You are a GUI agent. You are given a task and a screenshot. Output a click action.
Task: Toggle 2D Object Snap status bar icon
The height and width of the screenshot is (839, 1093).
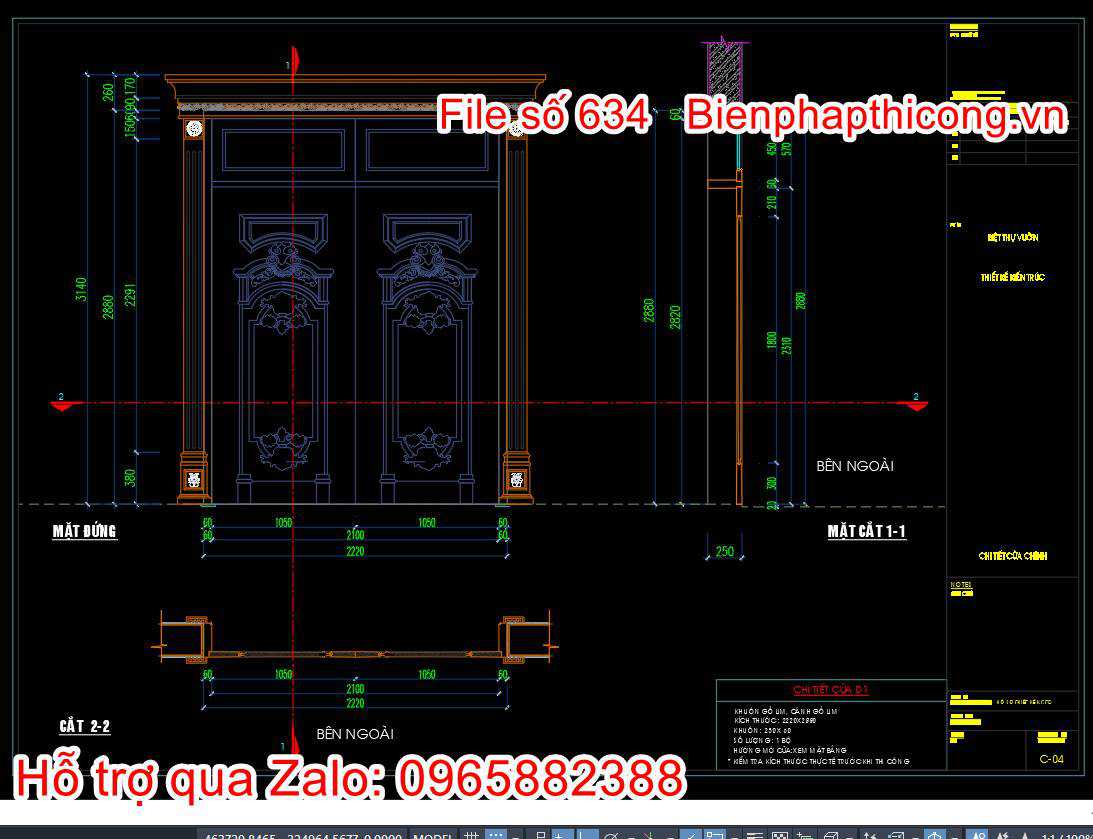pyautogui.click(x=714, y=834)
